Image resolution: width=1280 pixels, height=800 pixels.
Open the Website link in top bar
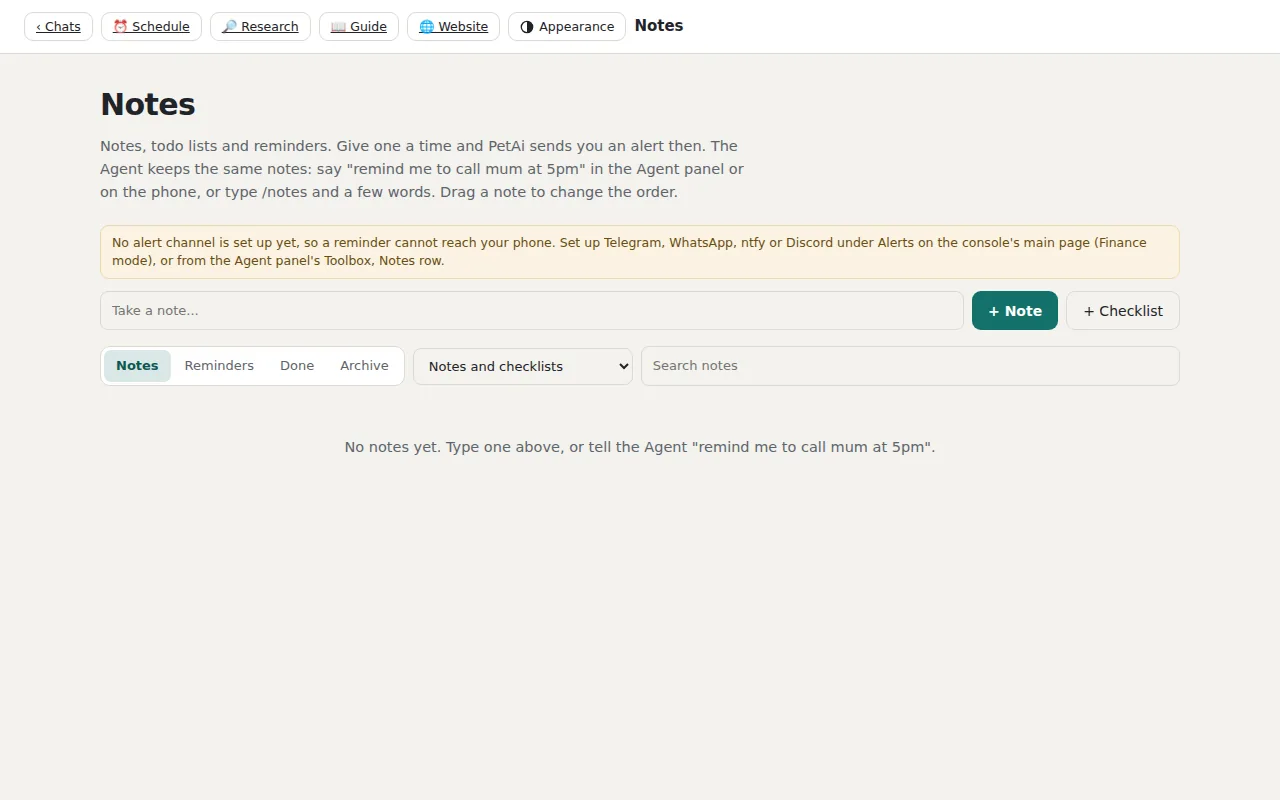(x=453, y=27)
